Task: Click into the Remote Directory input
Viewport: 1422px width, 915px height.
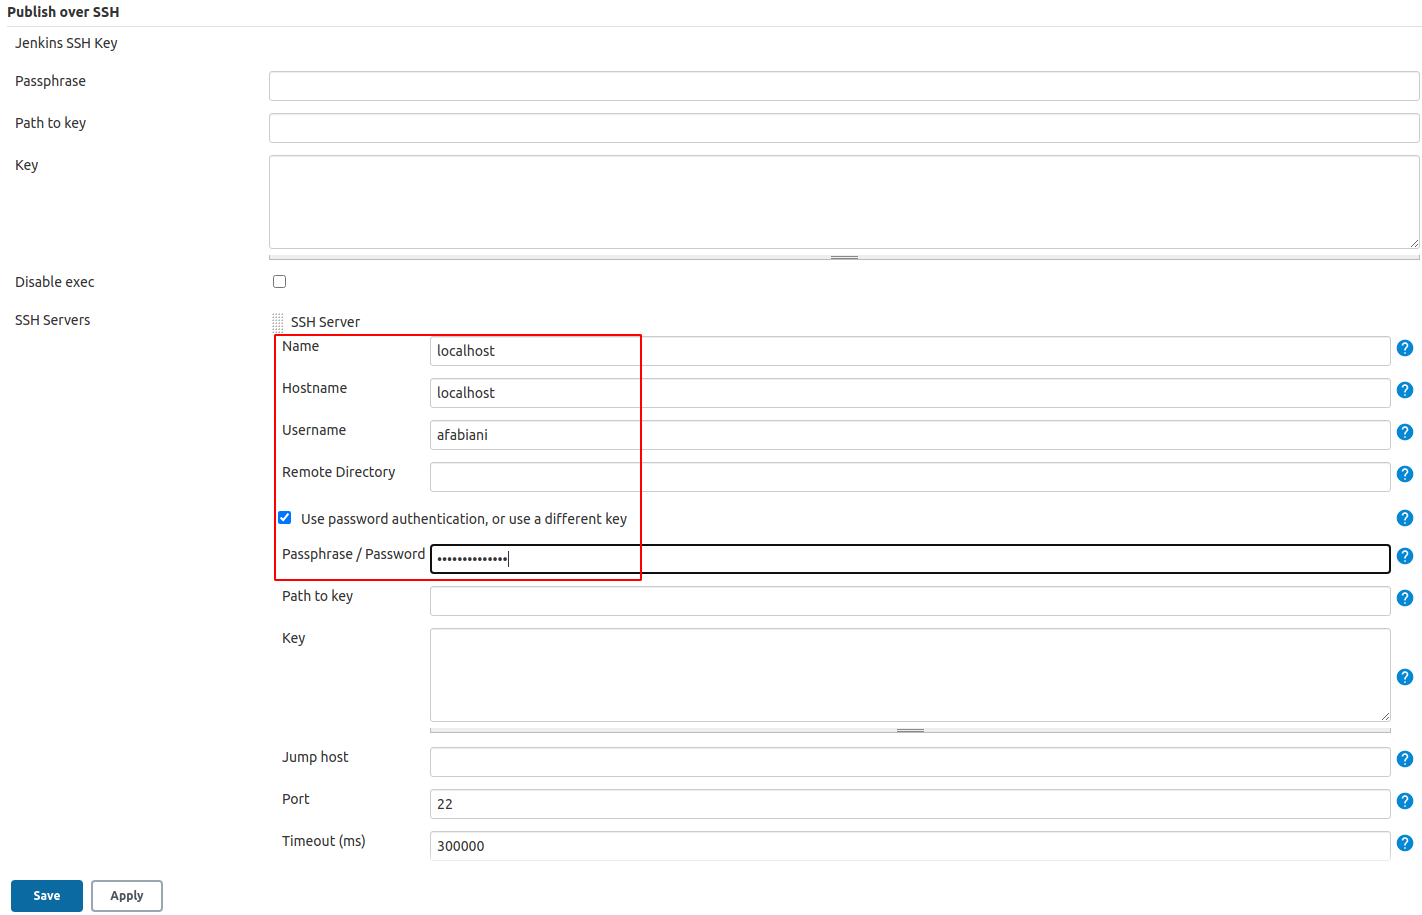Action: pyautogui.click(x=909, y=477)
